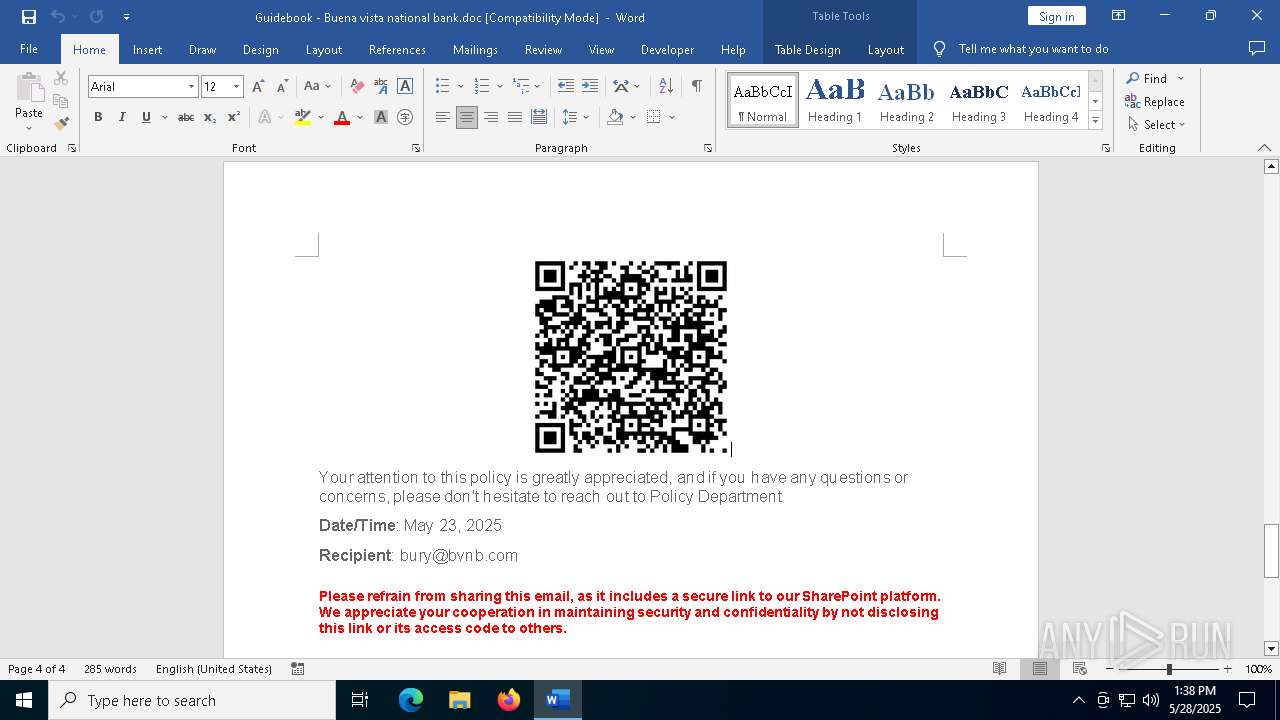This screenshot has height=720, width=1280.
Task: Open the Change Case dropdown
Action: tap(318, 87)
